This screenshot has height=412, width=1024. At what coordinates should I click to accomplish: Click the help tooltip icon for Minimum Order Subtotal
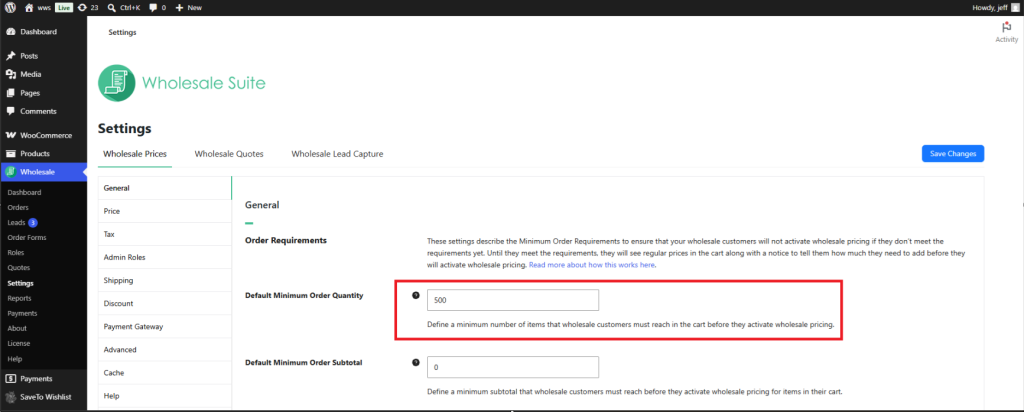click(x=415, y=362)
